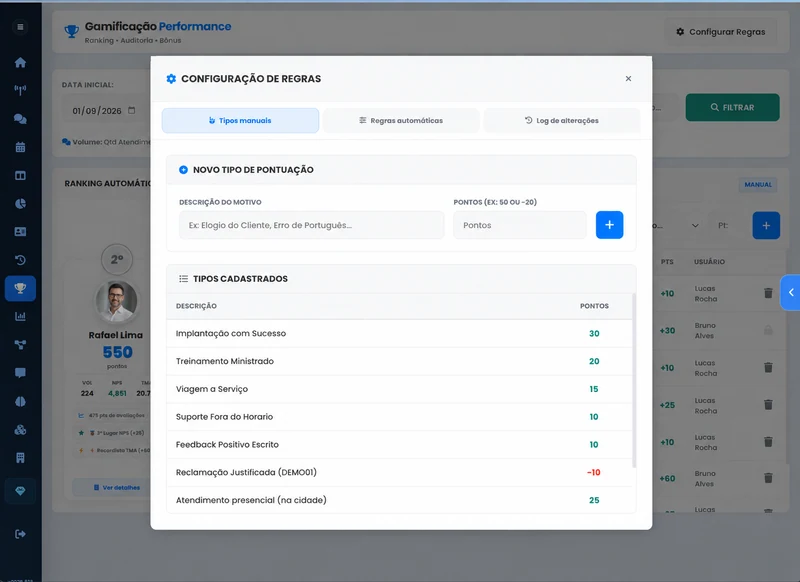This screenshot has height=582, width=800.
Task: Open the stacked cubes sidebar icon
Action: [20, 429]
